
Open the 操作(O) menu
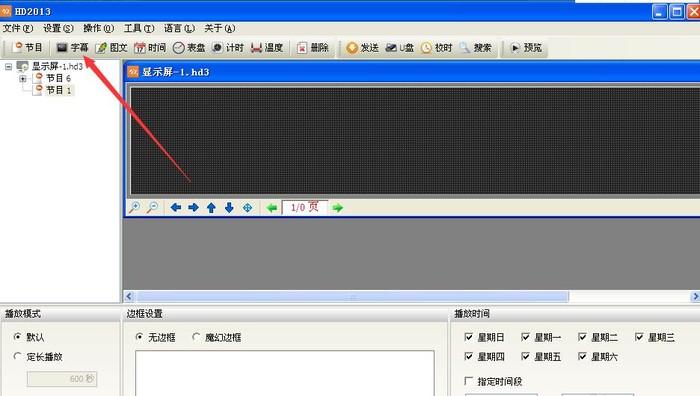99,28
